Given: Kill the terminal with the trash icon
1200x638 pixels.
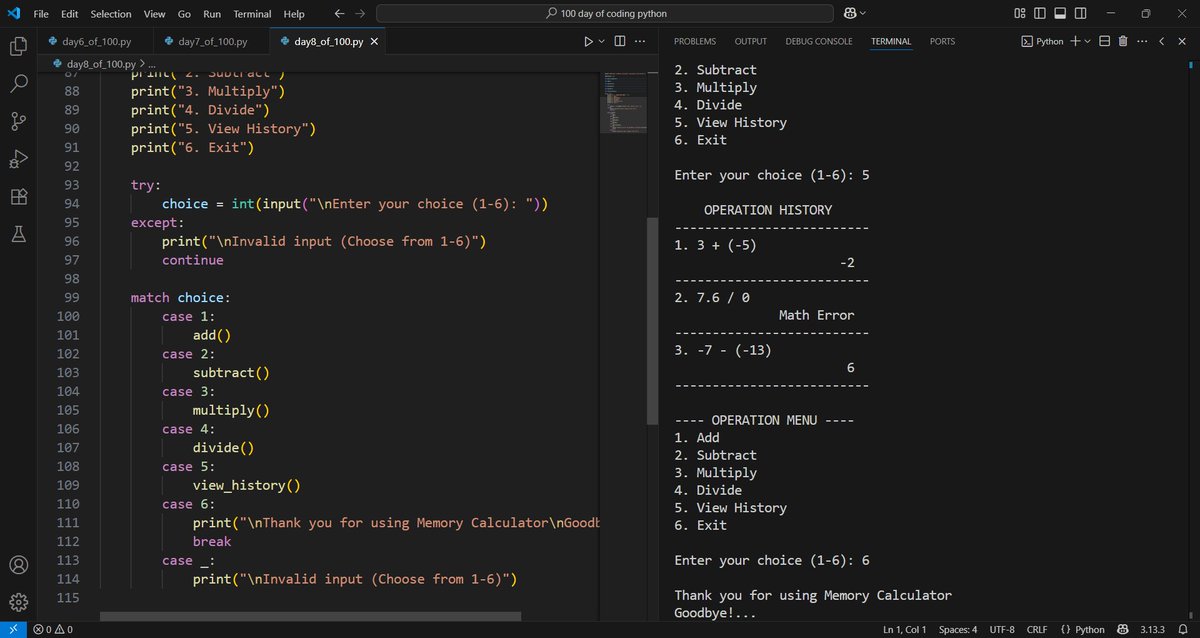Looking at the screenshot, I should pyautogui.click(x=1123, y=41).
